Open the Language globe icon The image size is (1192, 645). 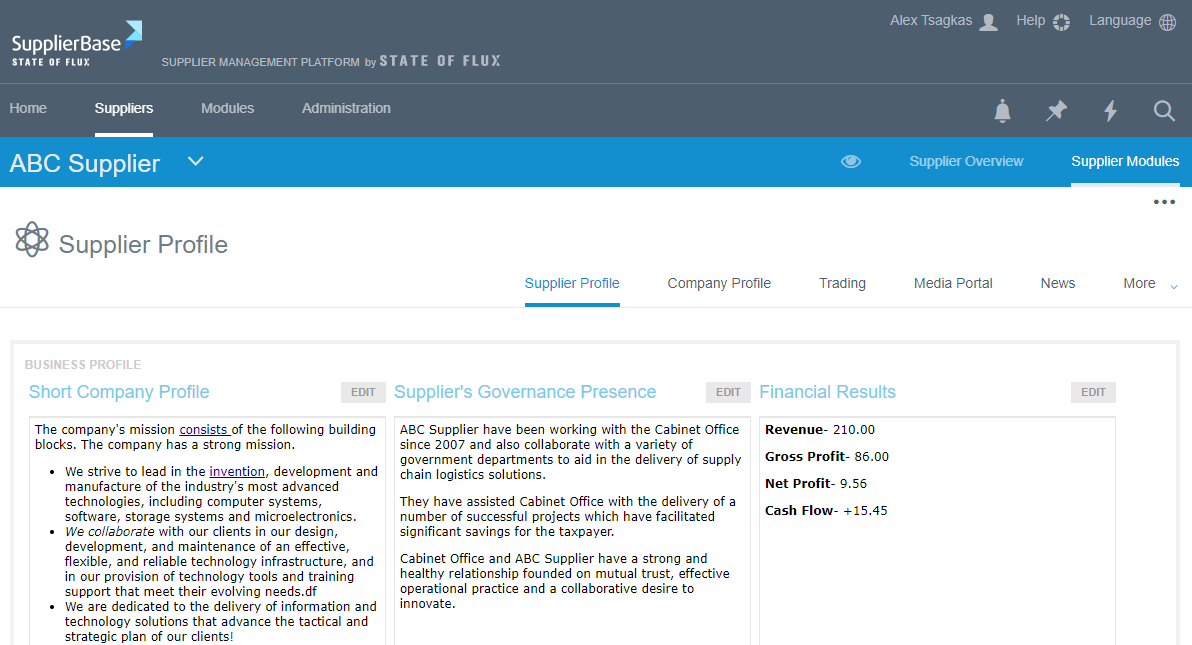tap(1168, 20)
